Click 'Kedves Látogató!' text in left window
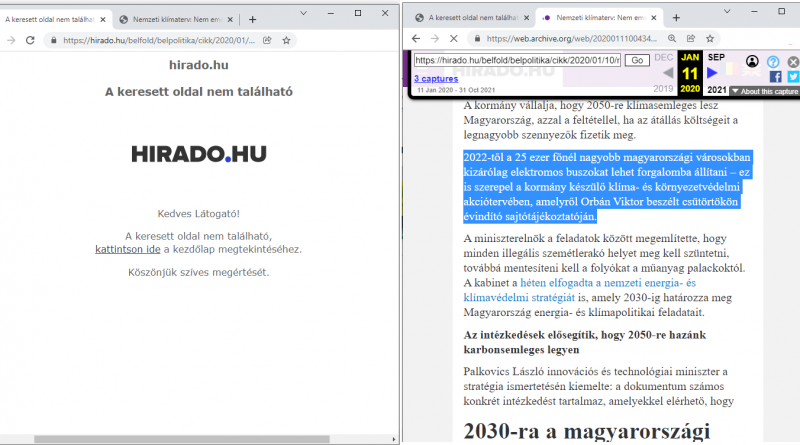800x445 pixels. 198,213
